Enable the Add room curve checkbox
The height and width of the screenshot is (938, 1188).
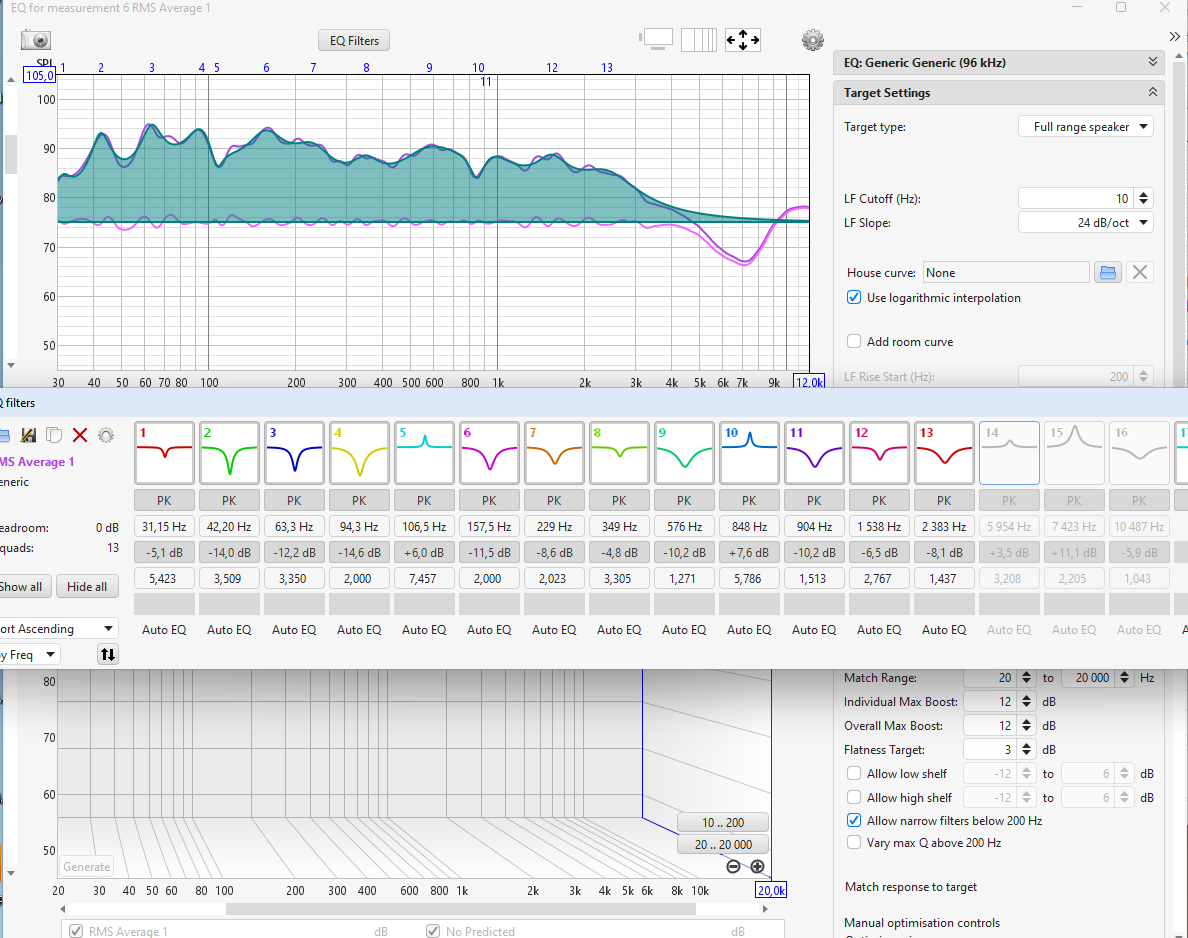point(854,342)
